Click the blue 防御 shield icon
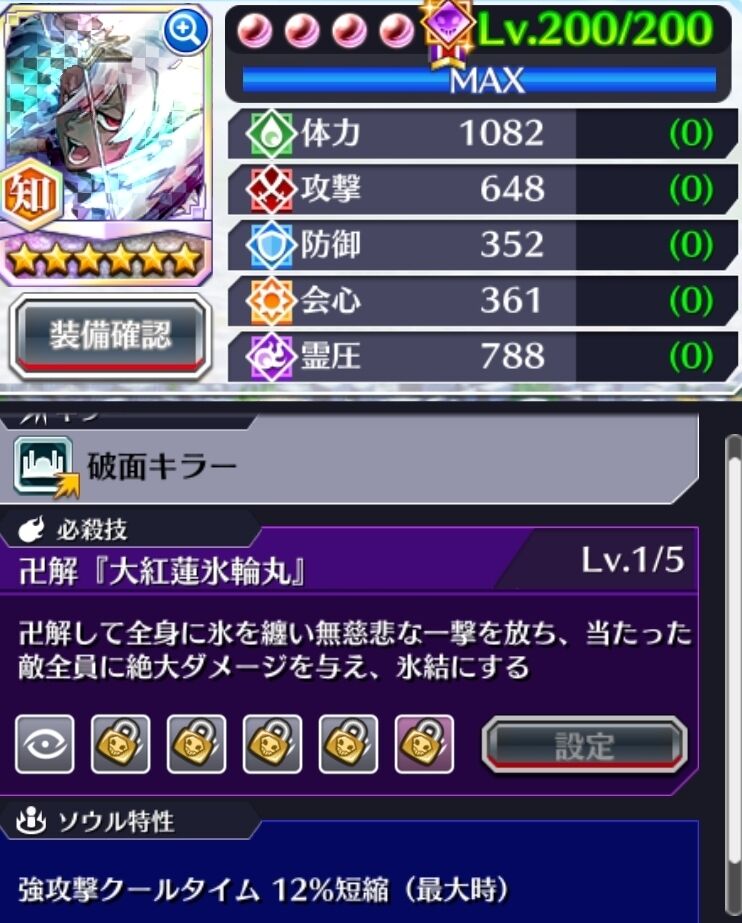This screenshot has height=923, width=742. 270,245
